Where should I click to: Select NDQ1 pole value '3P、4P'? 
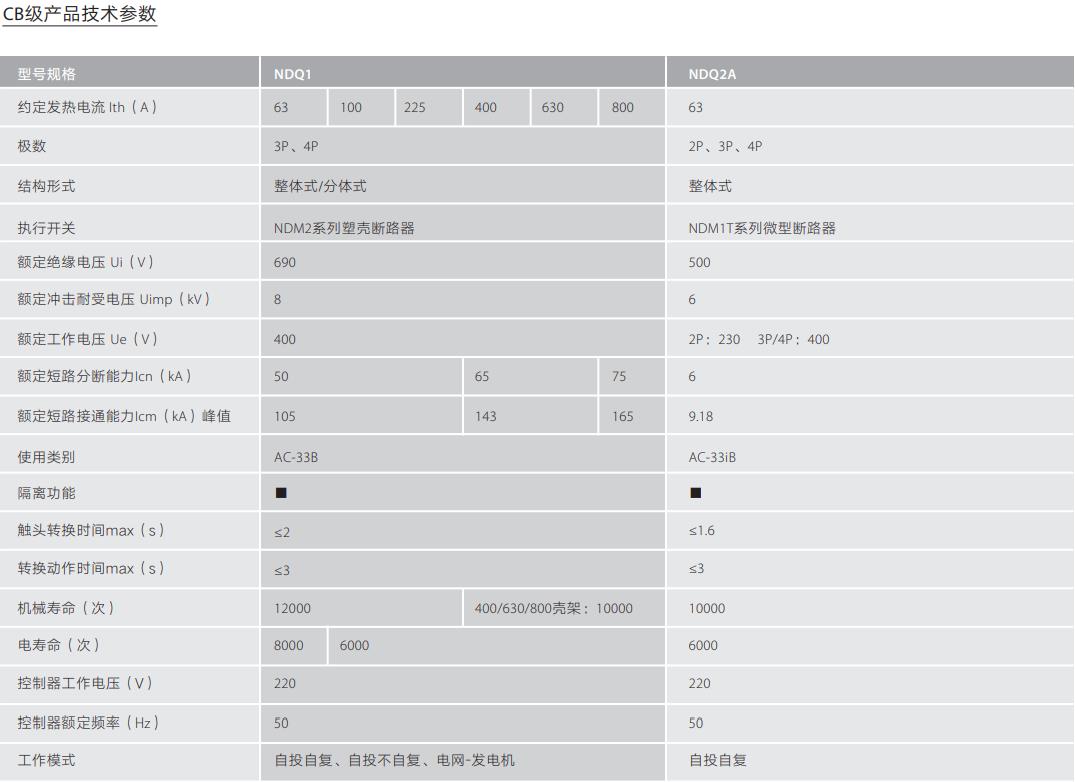click(296, 146)
